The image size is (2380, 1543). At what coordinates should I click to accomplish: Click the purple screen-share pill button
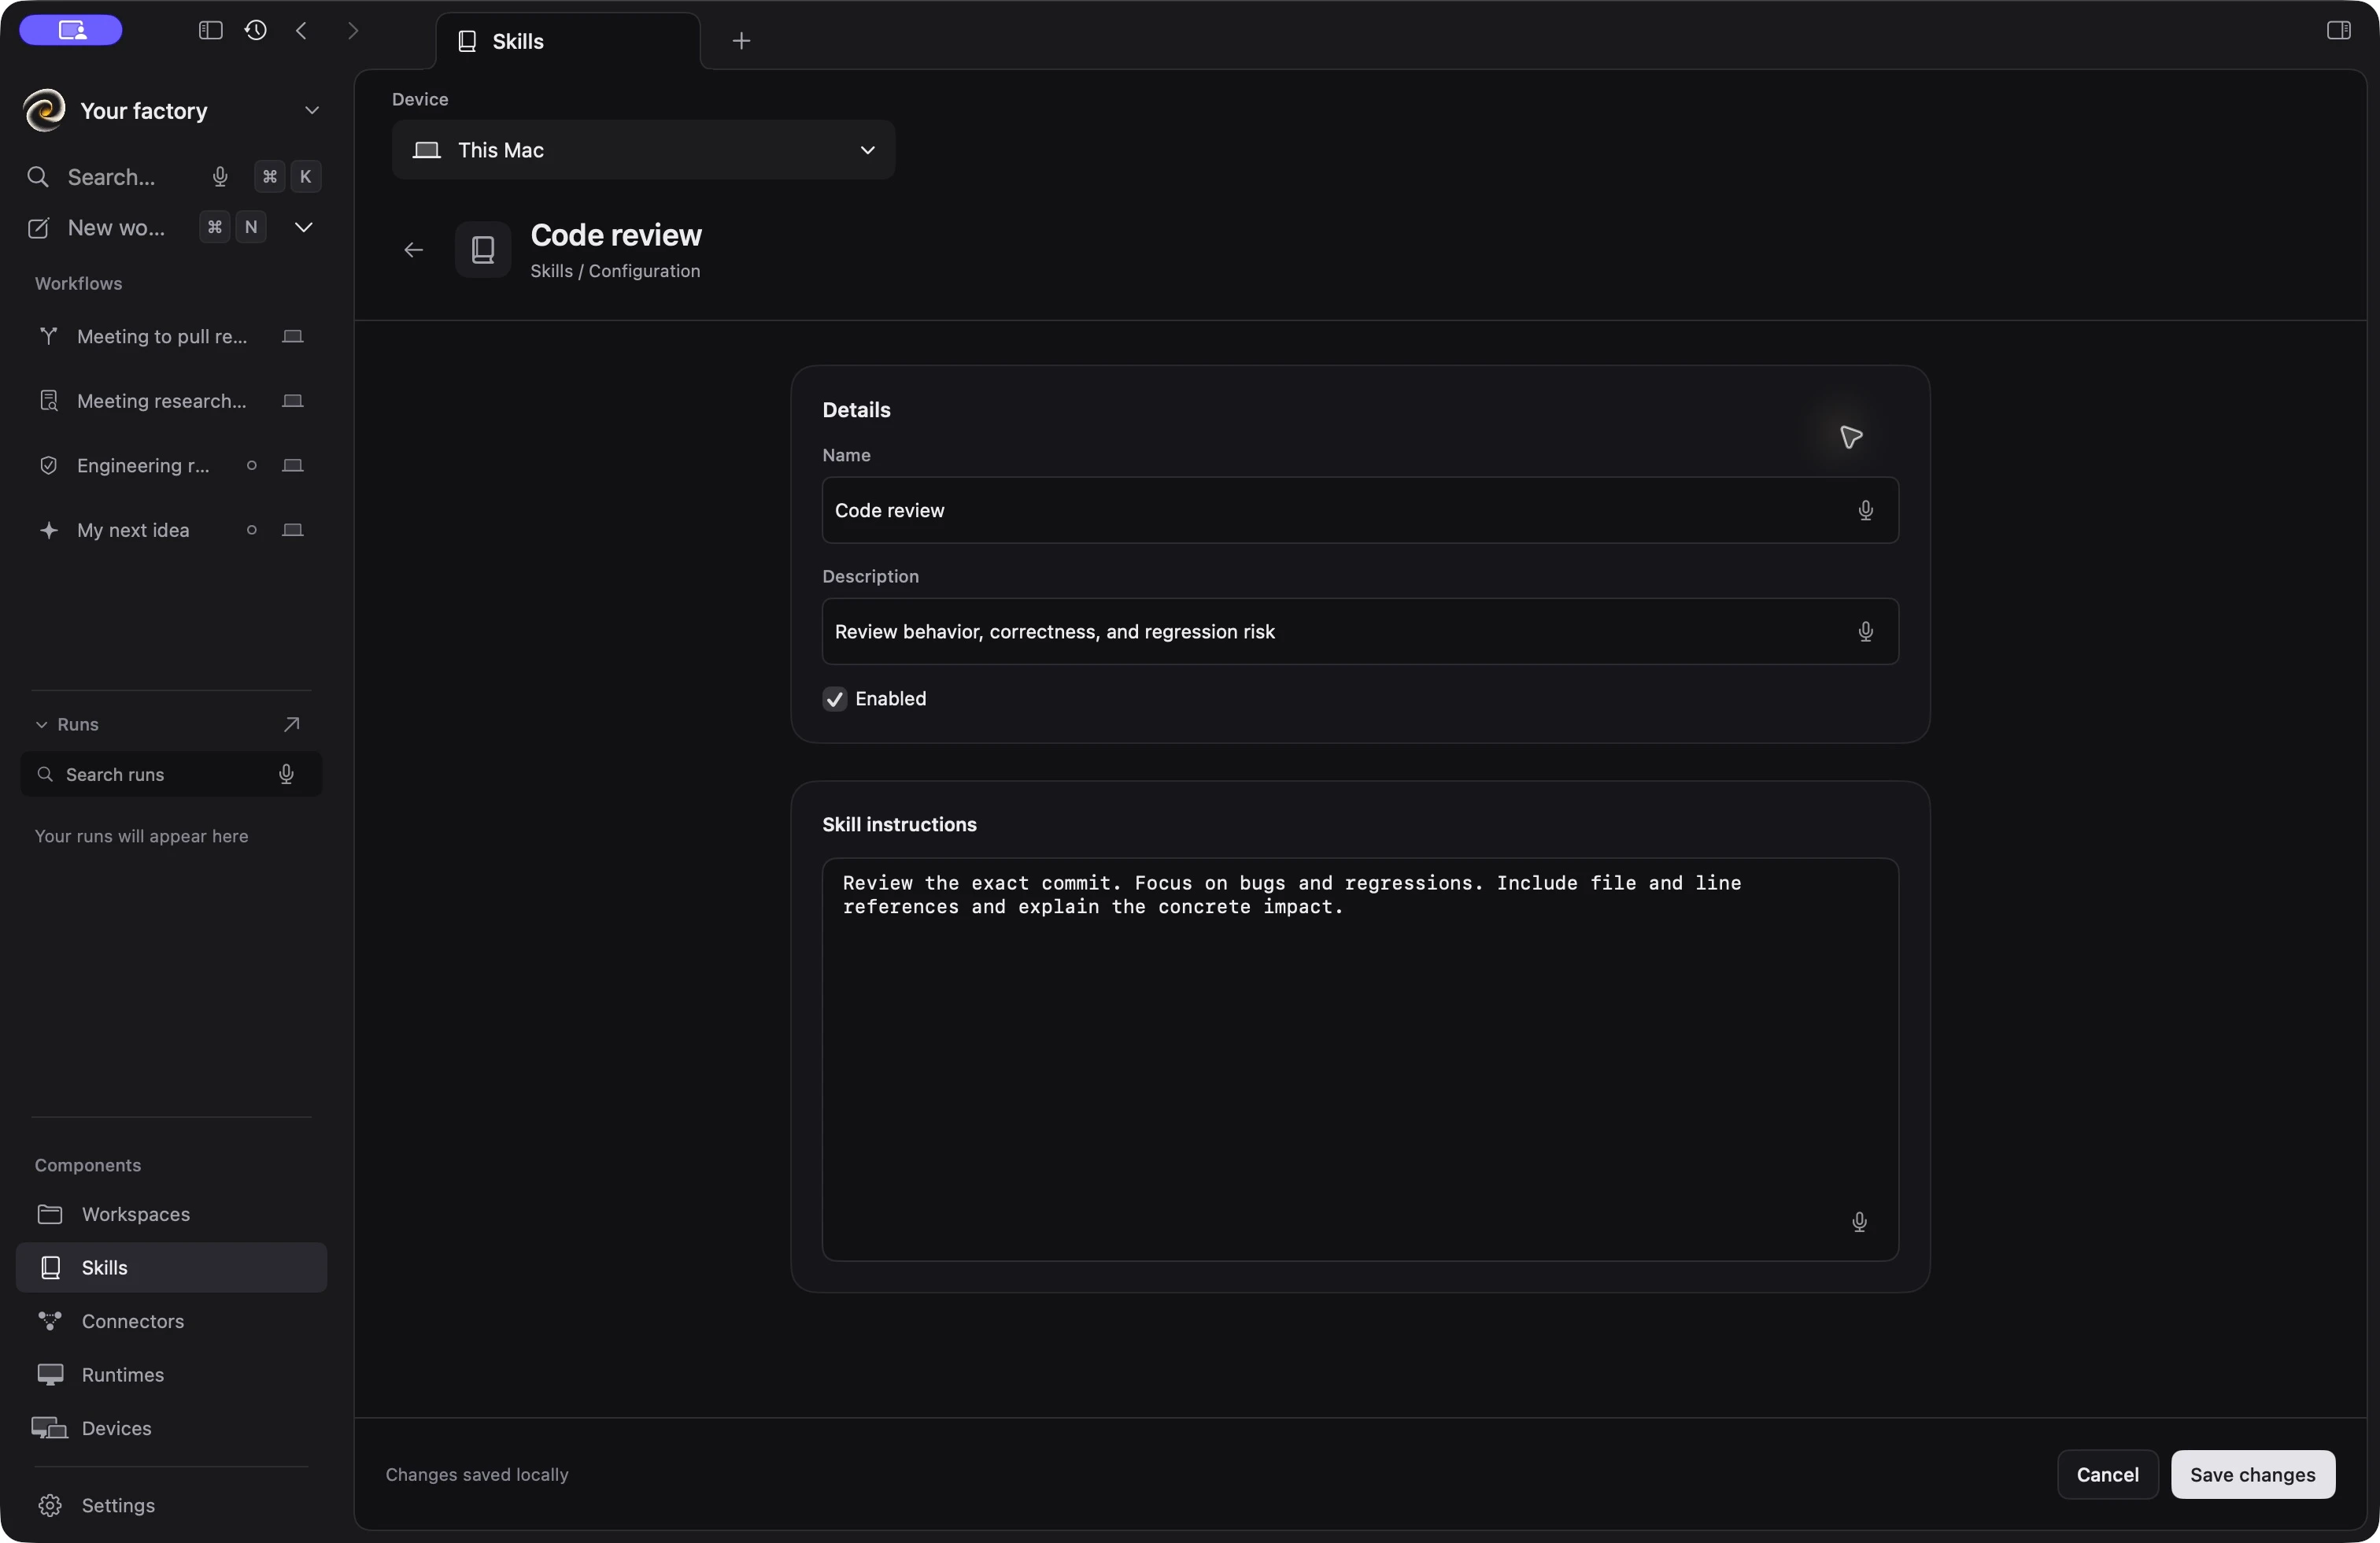71,30
